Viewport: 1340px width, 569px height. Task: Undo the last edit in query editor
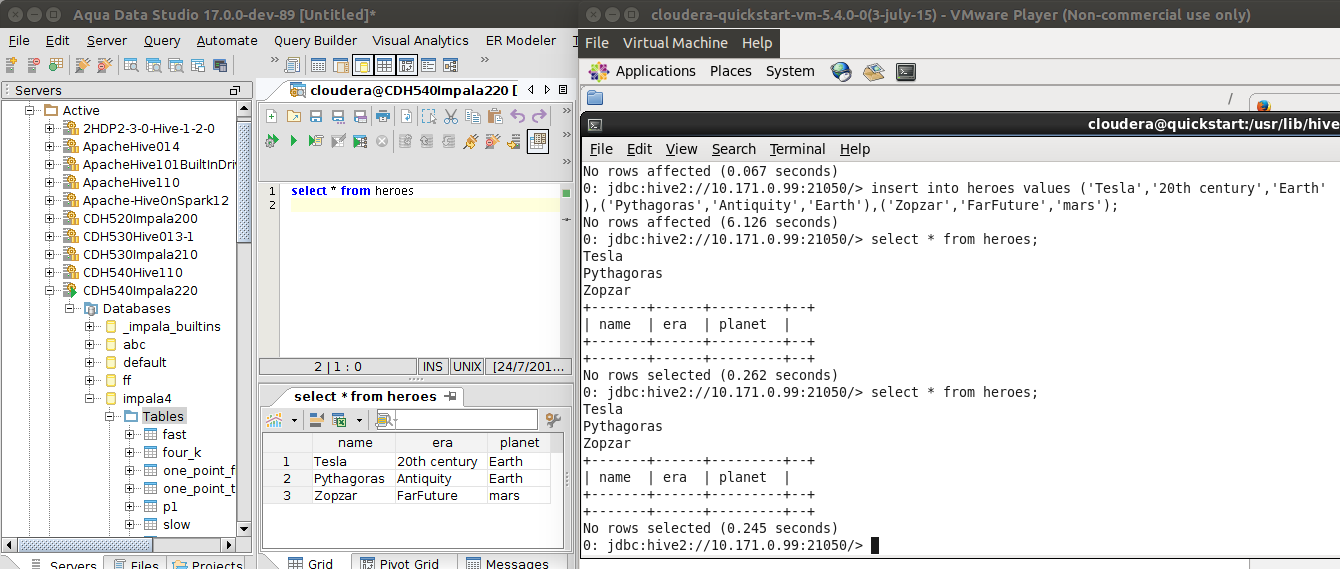tap(517, 116)
